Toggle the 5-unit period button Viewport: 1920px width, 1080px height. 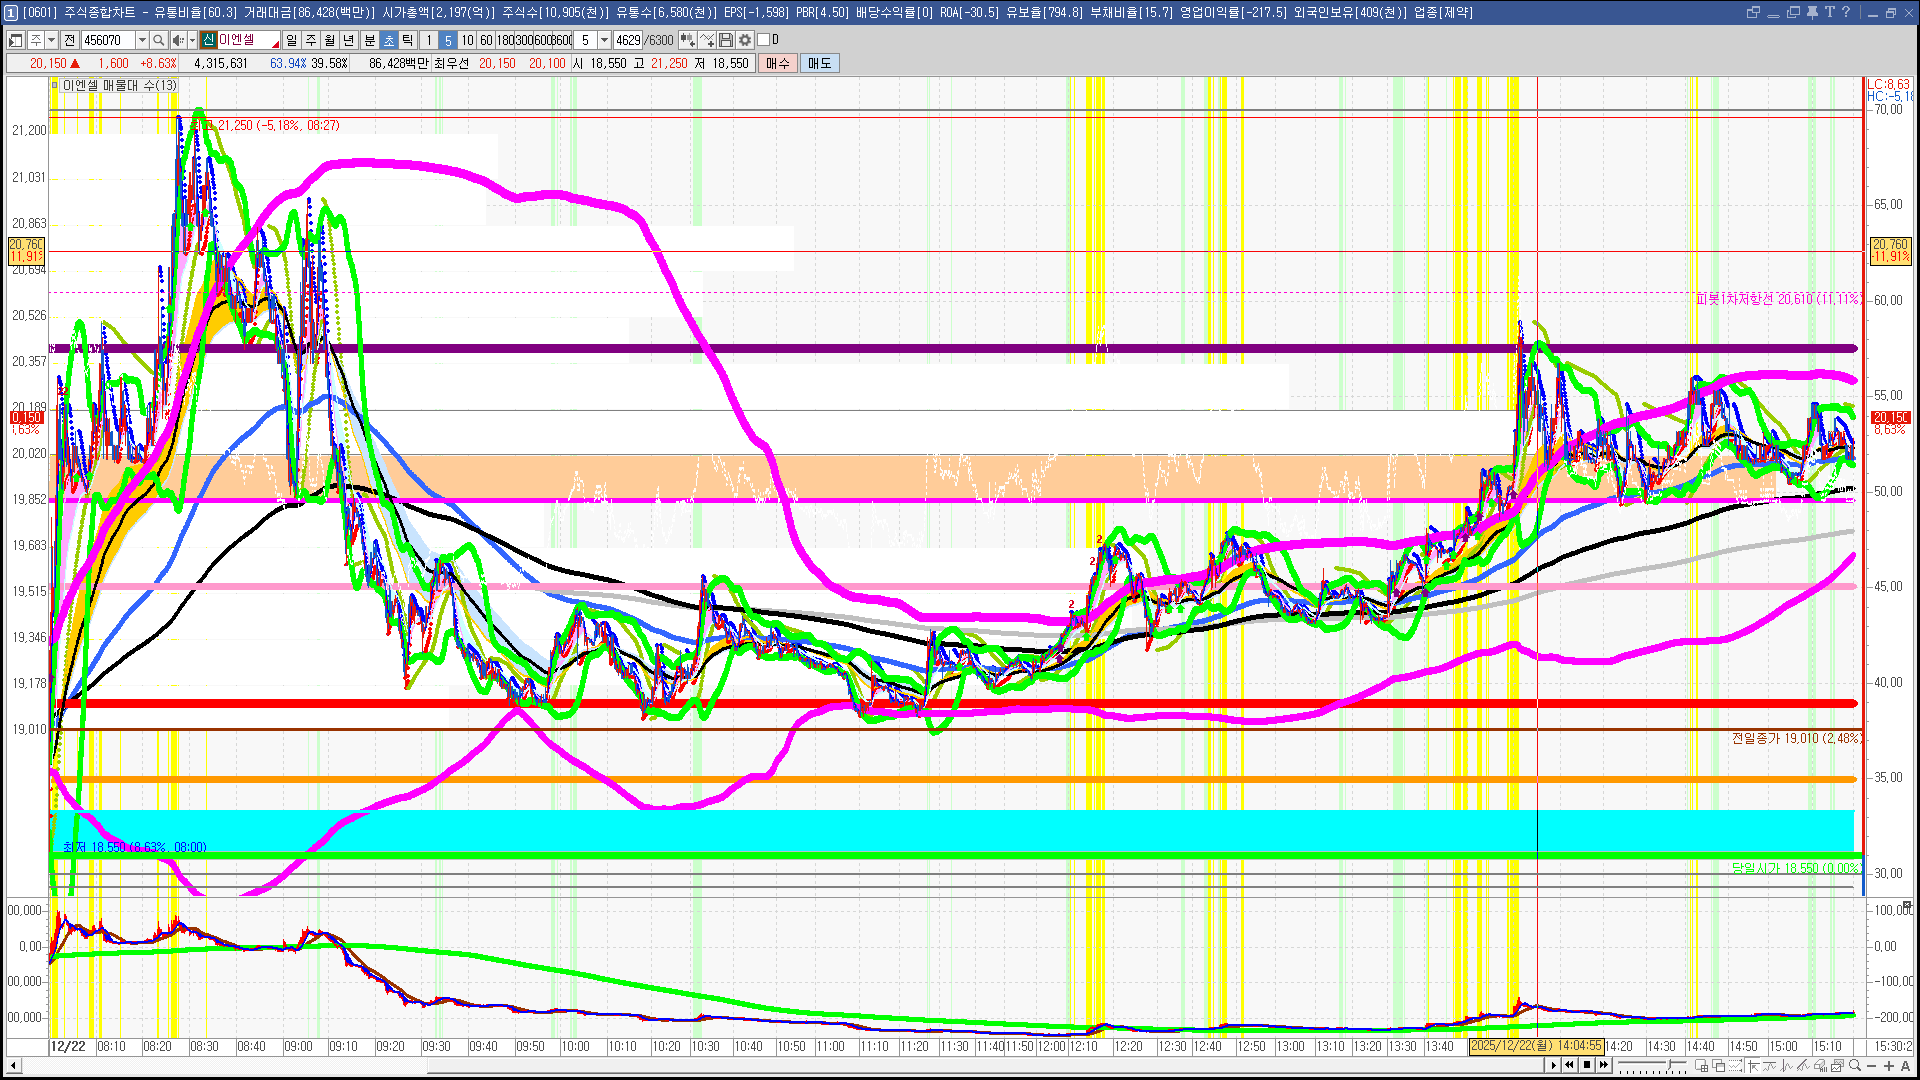click(447, 40)
